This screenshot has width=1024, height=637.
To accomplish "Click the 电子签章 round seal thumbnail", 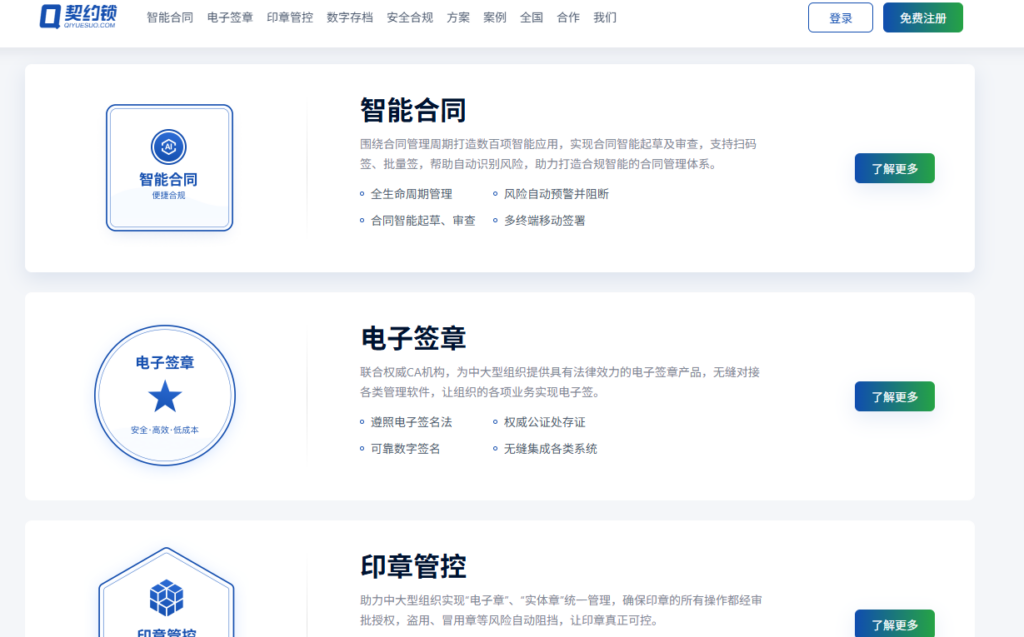I will pyautogui.click(x=165, y=395).
